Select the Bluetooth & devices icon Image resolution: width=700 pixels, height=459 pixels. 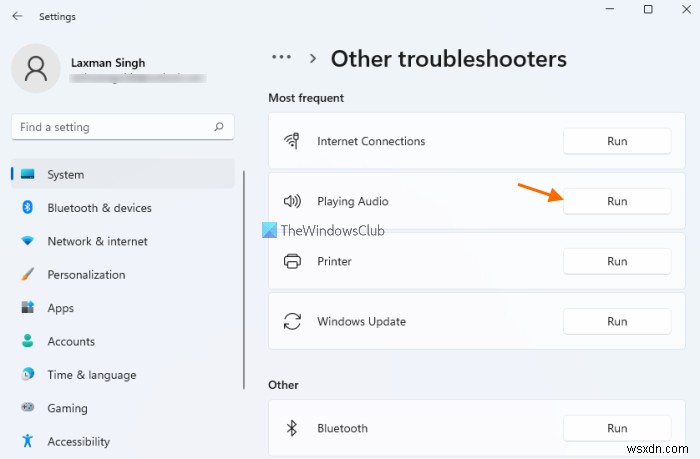(x=27, y=208)
